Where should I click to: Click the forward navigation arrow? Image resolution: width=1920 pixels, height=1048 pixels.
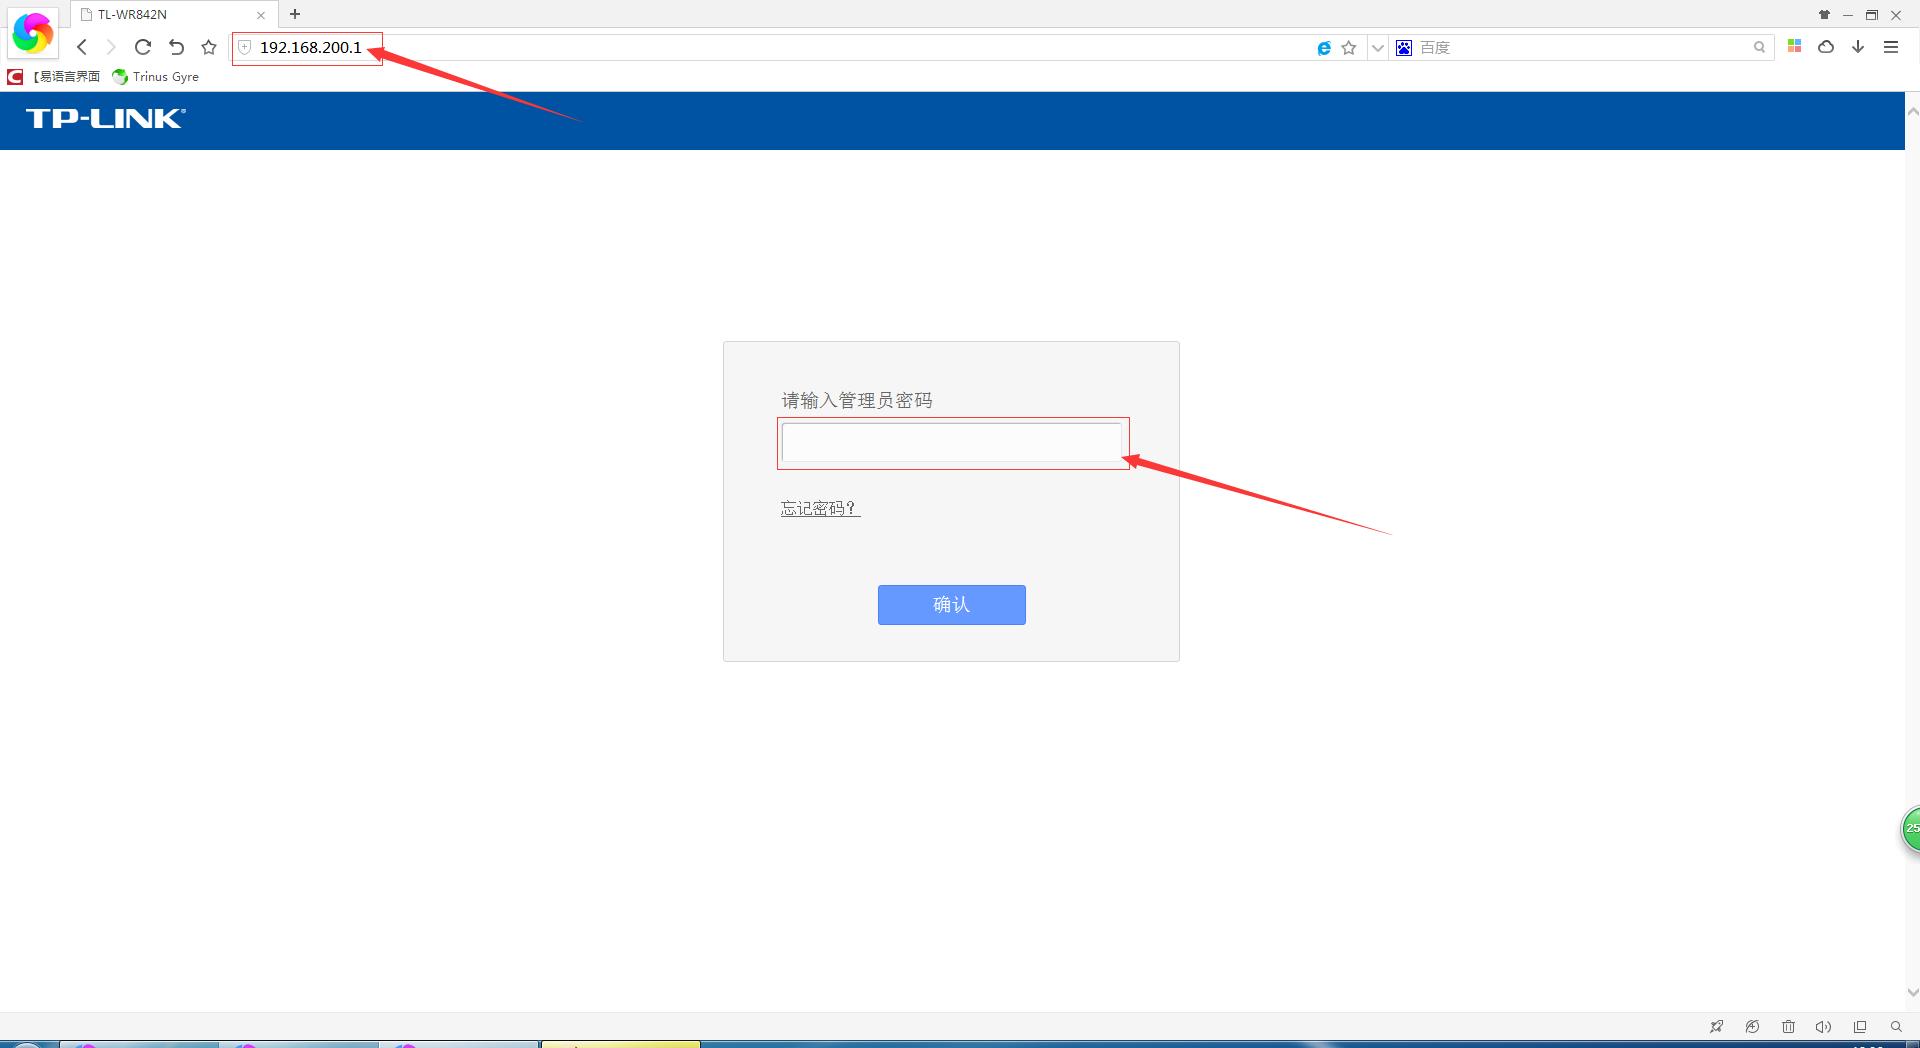tap(111, 47)
